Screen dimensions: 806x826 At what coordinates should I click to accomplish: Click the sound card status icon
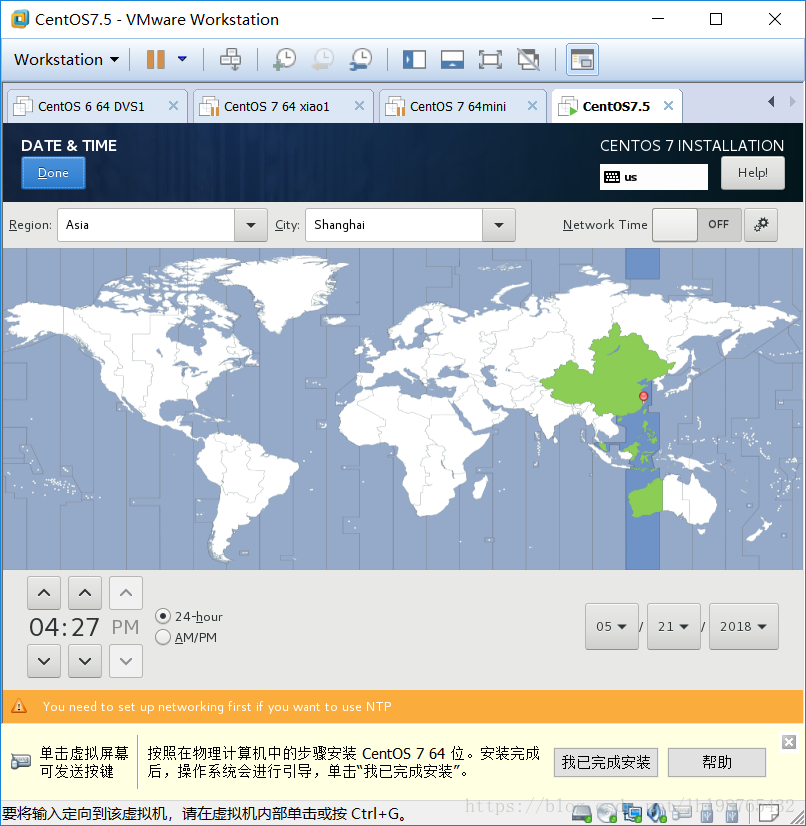coord(656,813)
